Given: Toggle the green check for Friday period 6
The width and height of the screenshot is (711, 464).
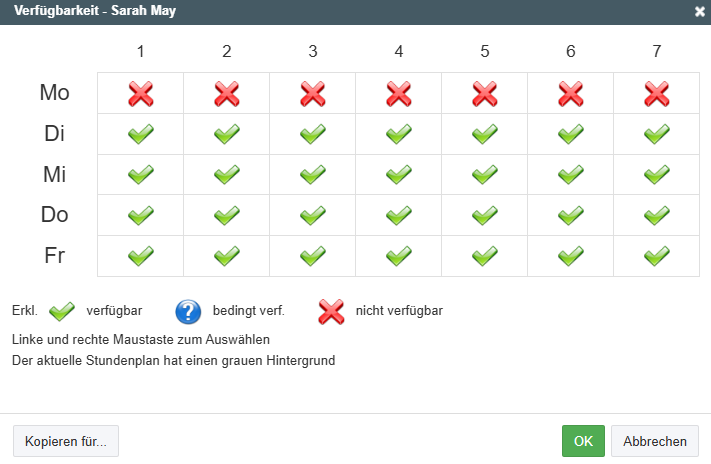Looking at the screenshot, I should pos(570,256).
